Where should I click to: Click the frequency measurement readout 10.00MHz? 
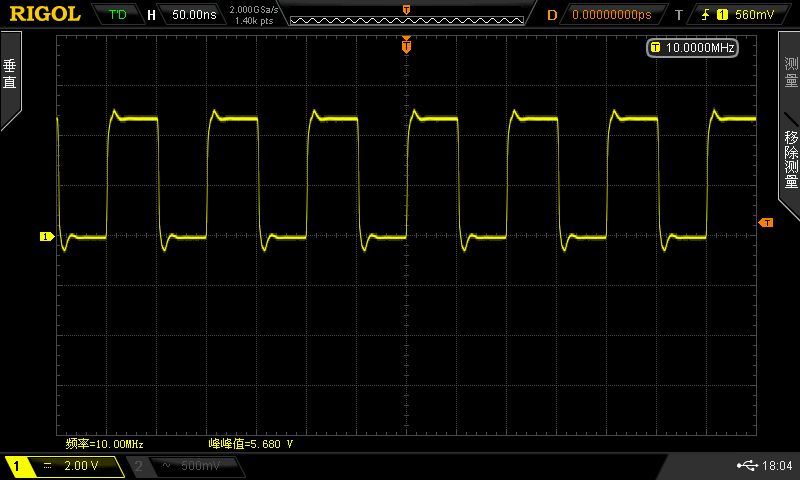coord(105,444)
